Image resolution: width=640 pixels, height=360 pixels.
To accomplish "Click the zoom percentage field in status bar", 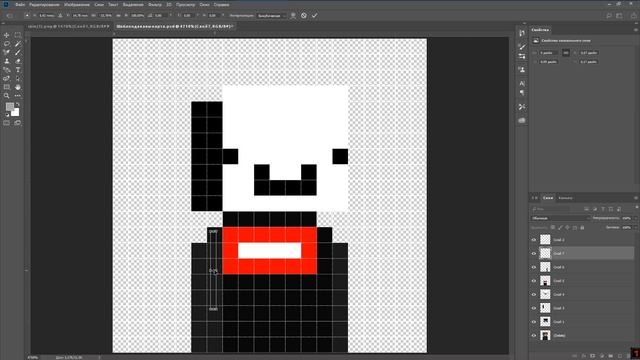I will click(x=33, y=357).
